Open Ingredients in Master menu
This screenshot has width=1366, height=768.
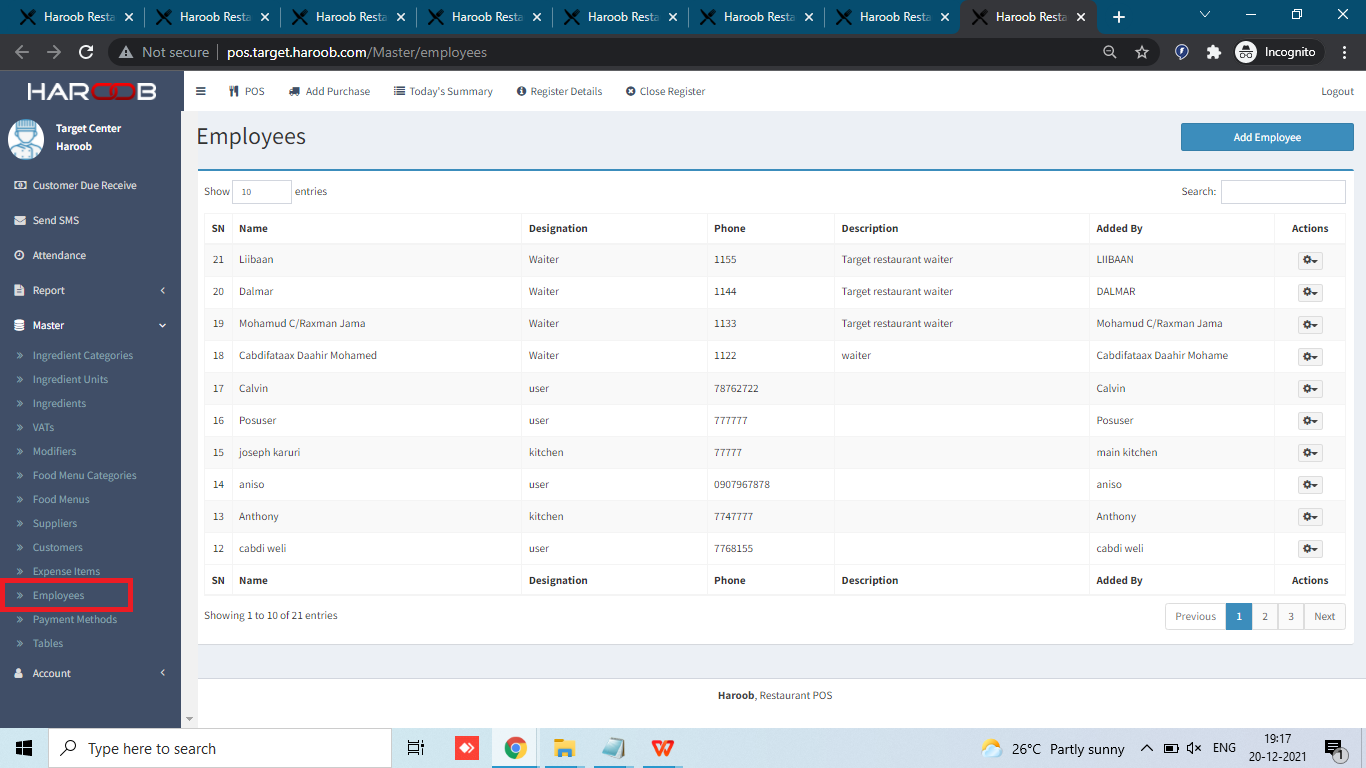coord(59,403)
